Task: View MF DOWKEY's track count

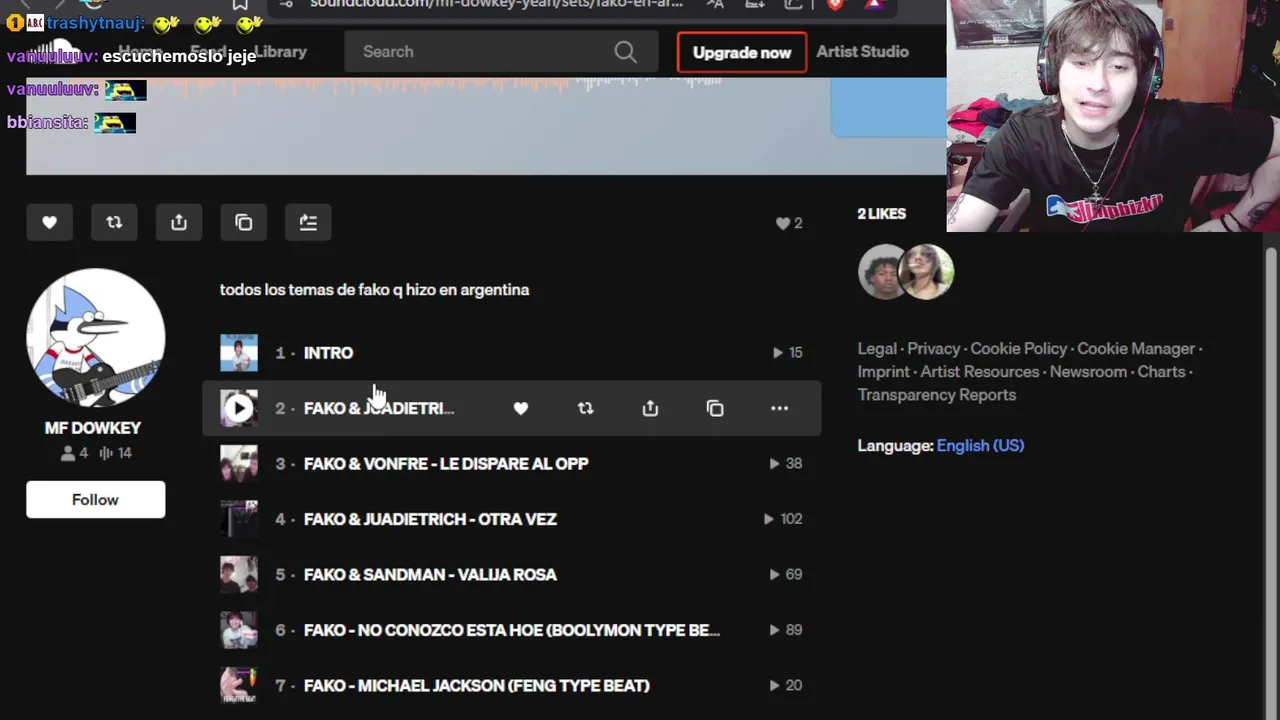Action: pos(118,453)
